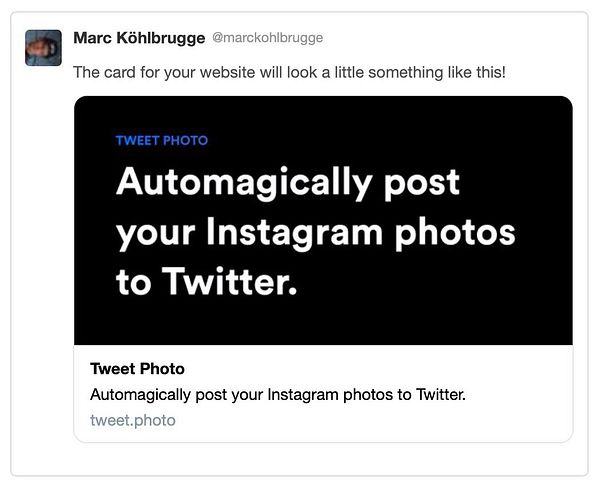Click the word "your" in the large headline
600x489 pixels.
(155, 233)
